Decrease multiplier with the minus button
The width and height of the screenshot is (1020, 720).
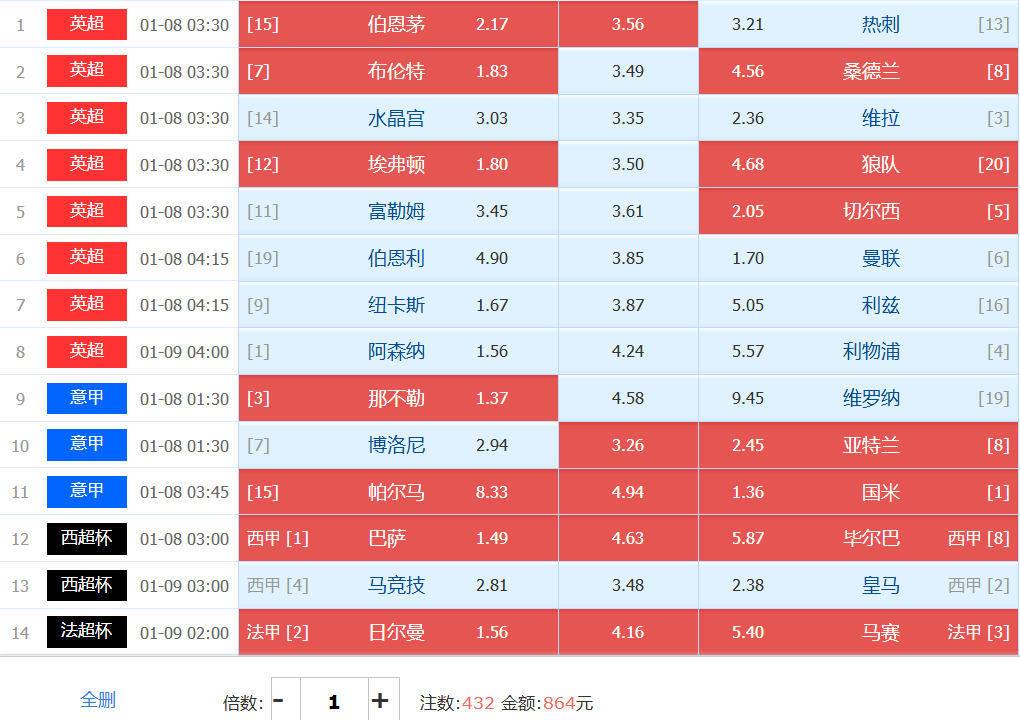(x=279, y=701)
